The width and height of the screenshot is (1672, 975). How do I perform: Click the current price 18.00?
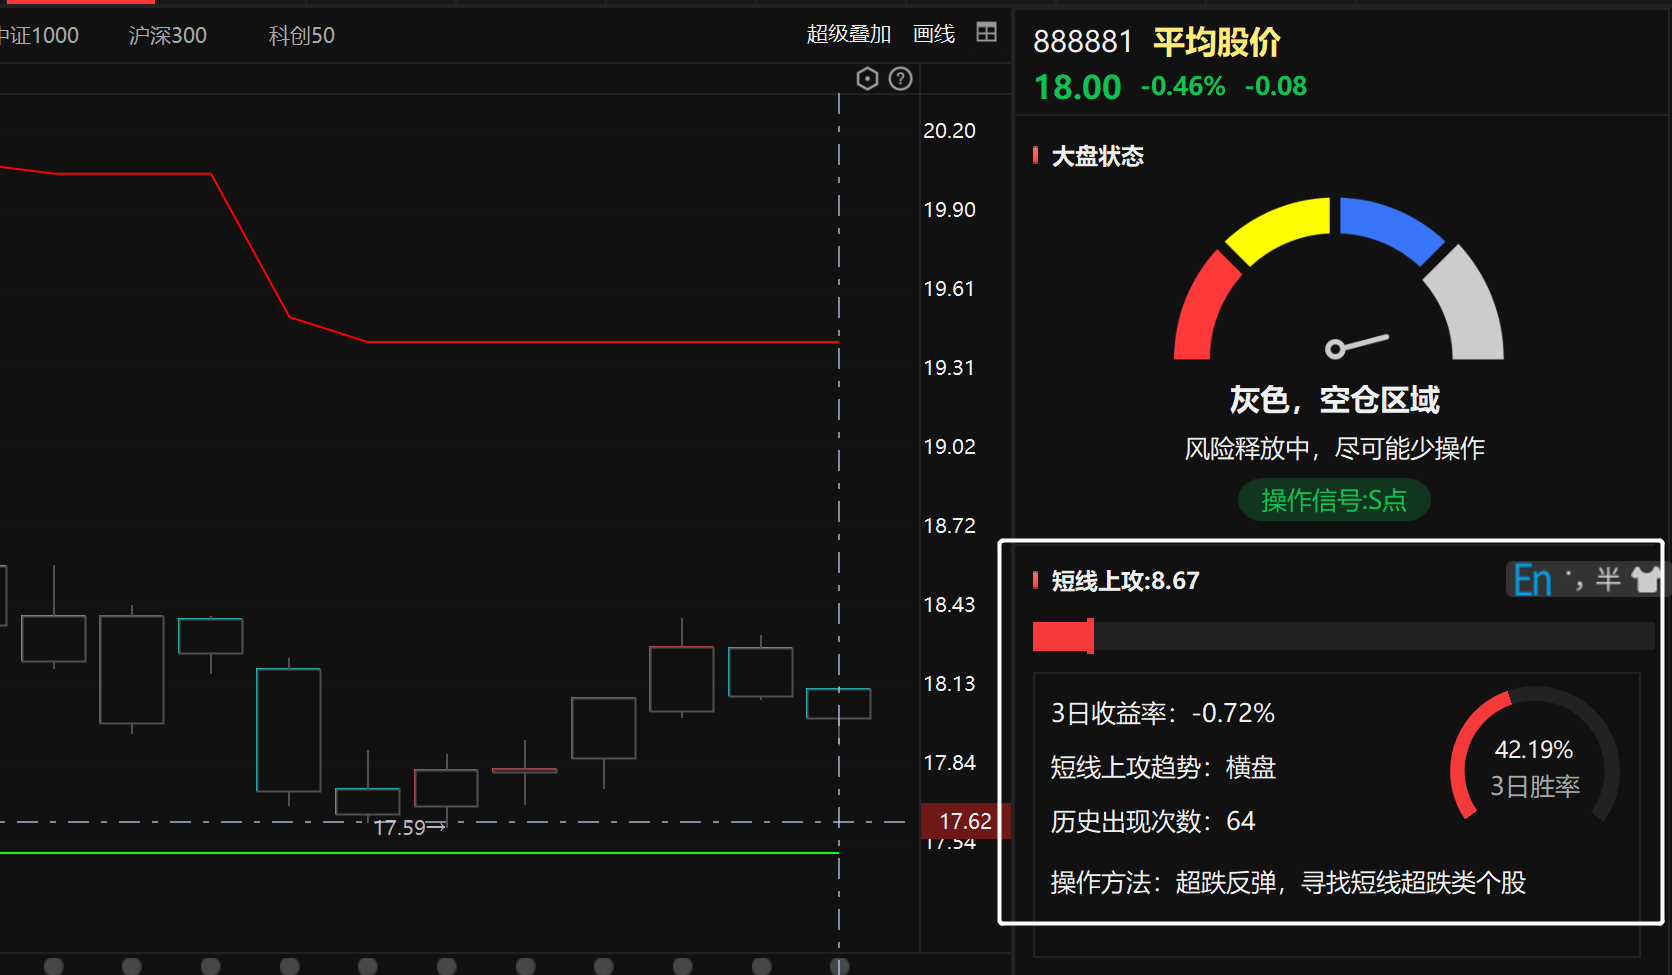1078,87
